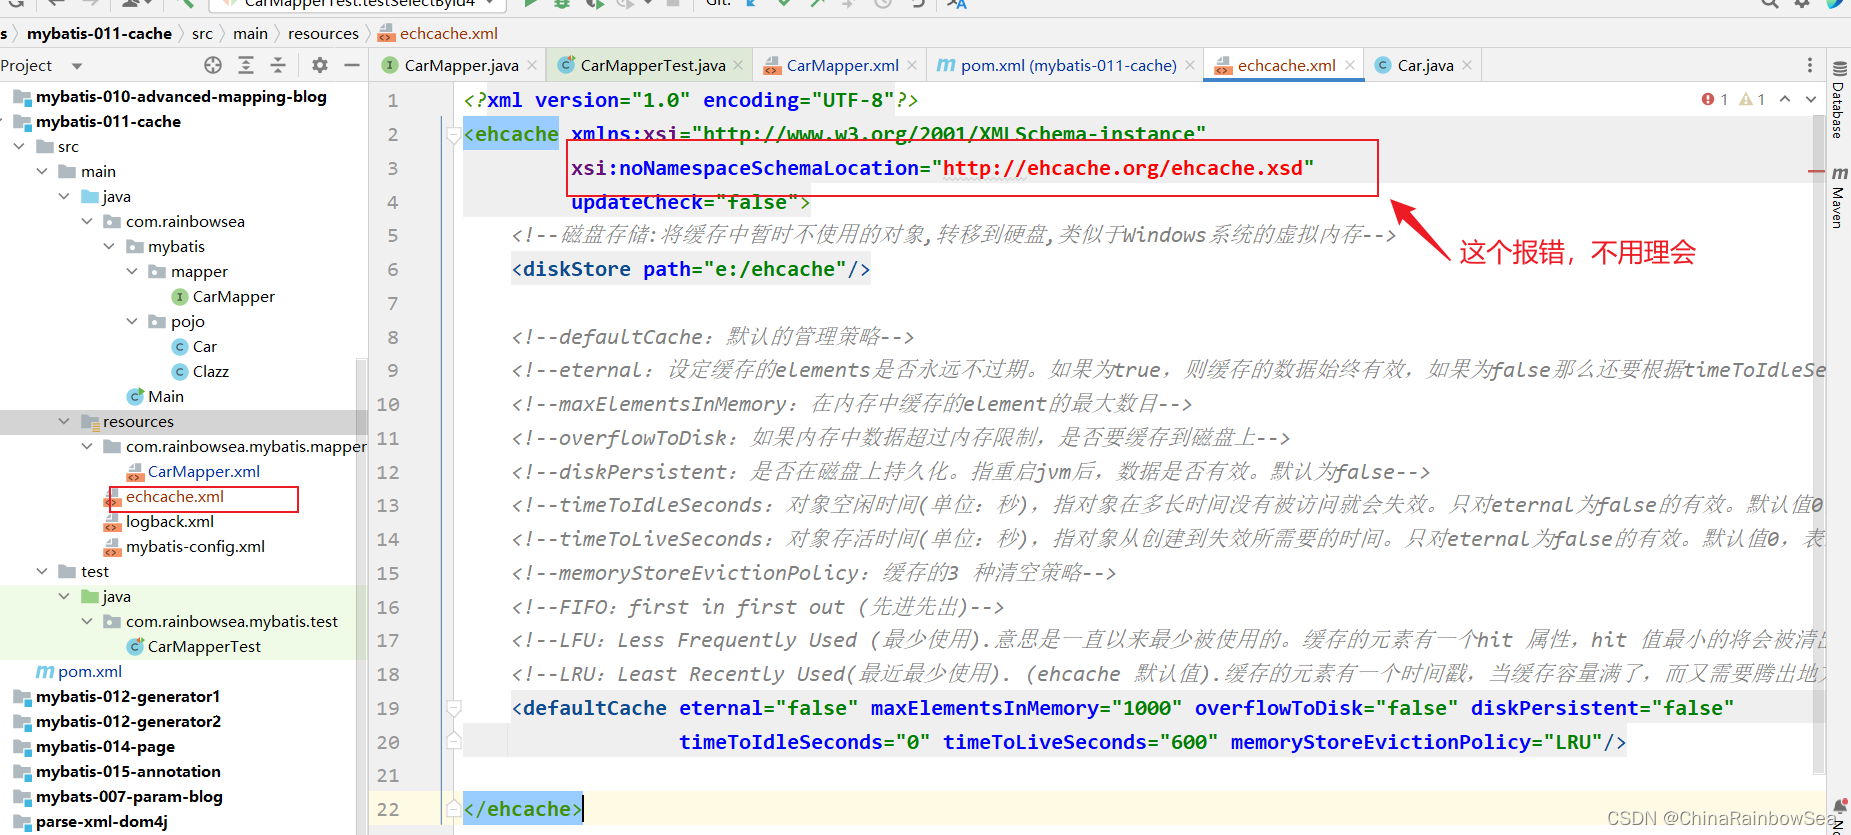Image resolution: width=1851 pixels, height=835 pixels.
Task: Collapse the com.rainbowsea package
Action: tap(87, 222)
